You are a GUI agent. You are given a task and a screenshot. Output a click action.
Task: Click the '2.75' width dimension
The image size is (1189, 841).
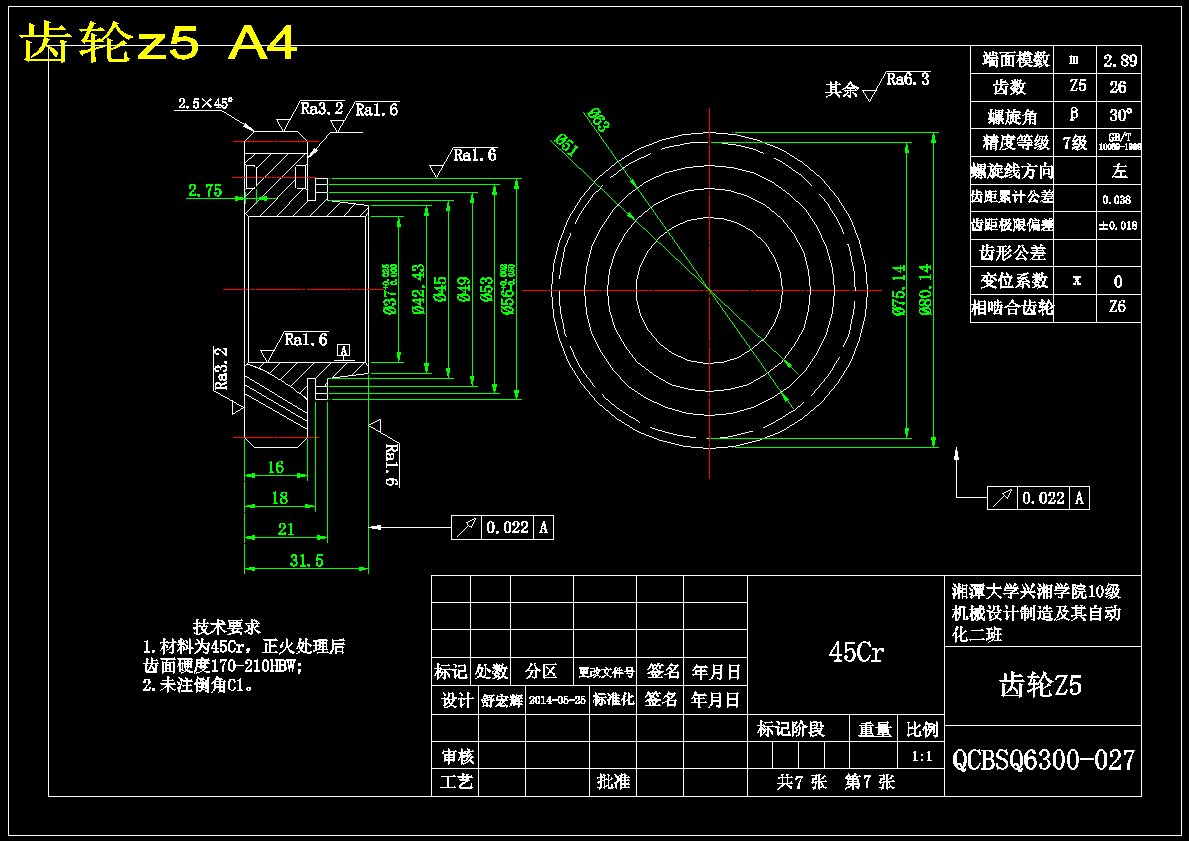tap(205, 190)
